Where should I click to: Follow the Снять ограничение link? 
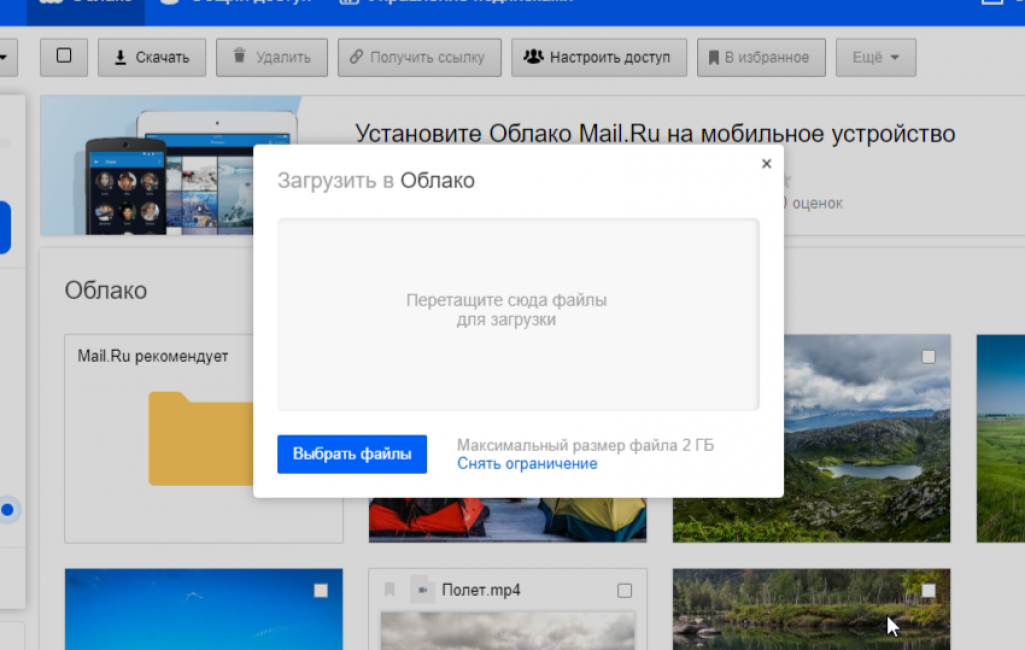point(527,464)
